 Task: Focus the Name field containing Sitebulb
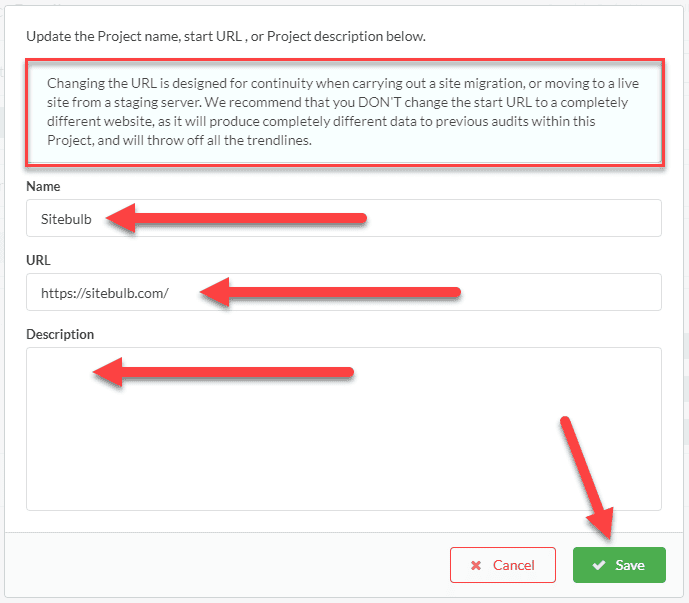coord(344,218)
